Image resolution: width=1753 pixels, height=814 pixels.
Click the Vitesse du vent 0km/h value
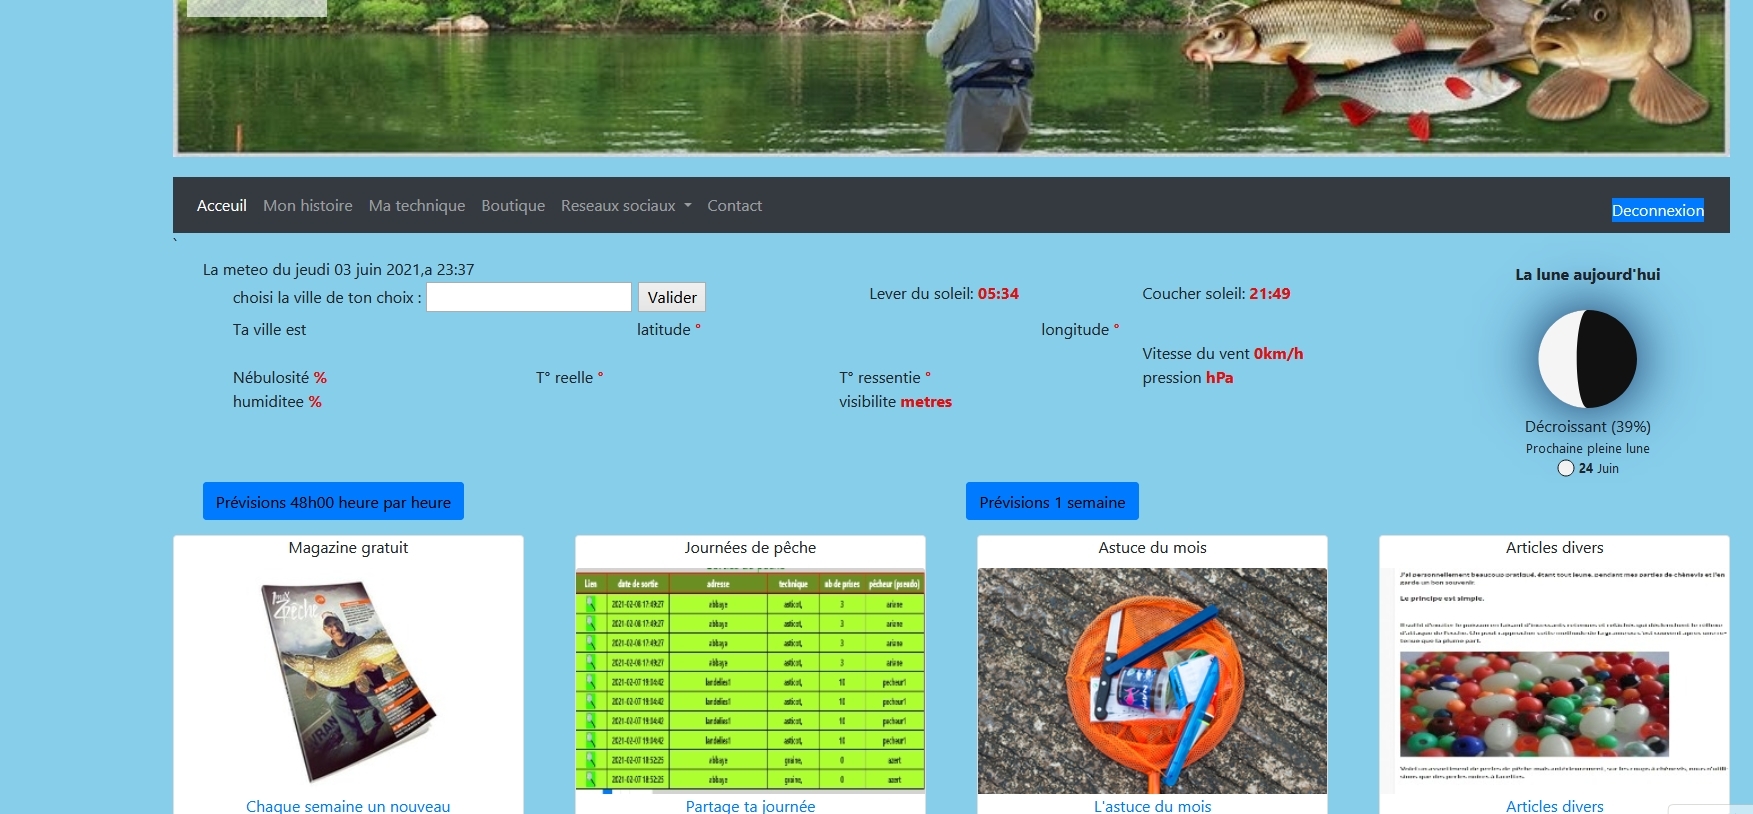[x=1278, y=354]
